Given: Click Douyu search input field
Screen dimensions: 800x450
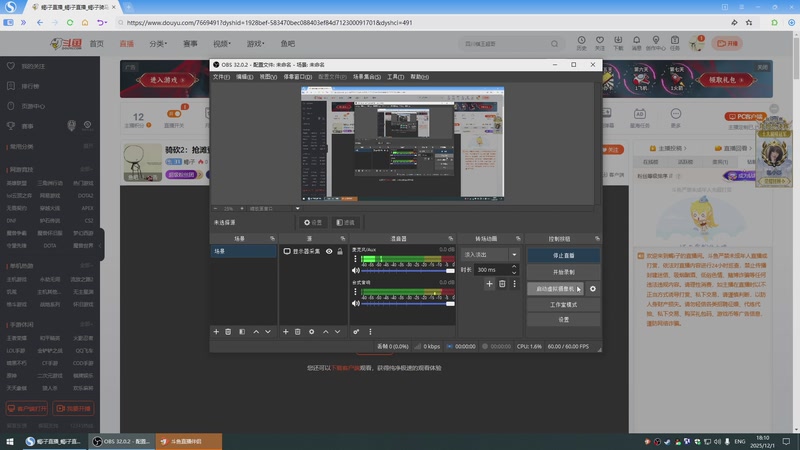Looking at the screenshot, I should pyautogui.click(x=504, y=44).
